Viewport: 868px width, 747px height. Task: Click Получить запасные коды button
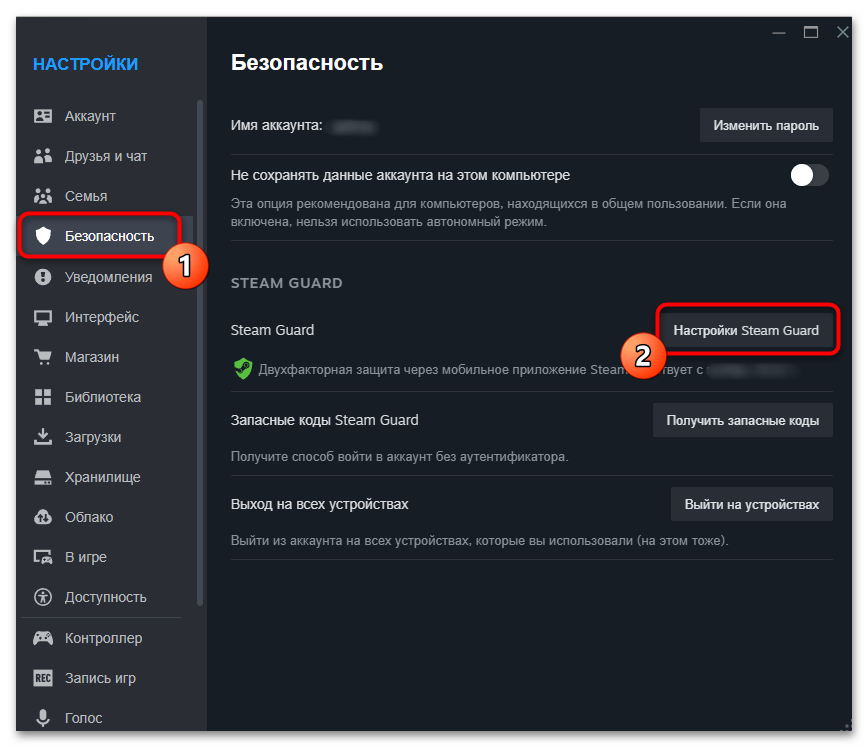pyautogui.click(x=742, y=420)
